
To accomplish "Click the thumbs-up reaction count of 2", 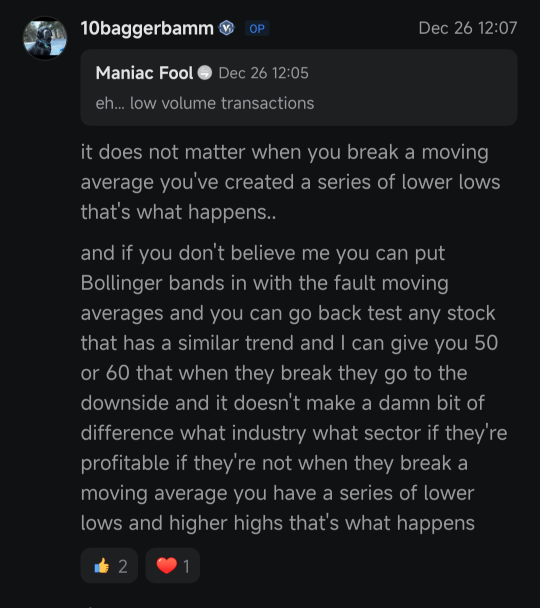I will (123, 567).
